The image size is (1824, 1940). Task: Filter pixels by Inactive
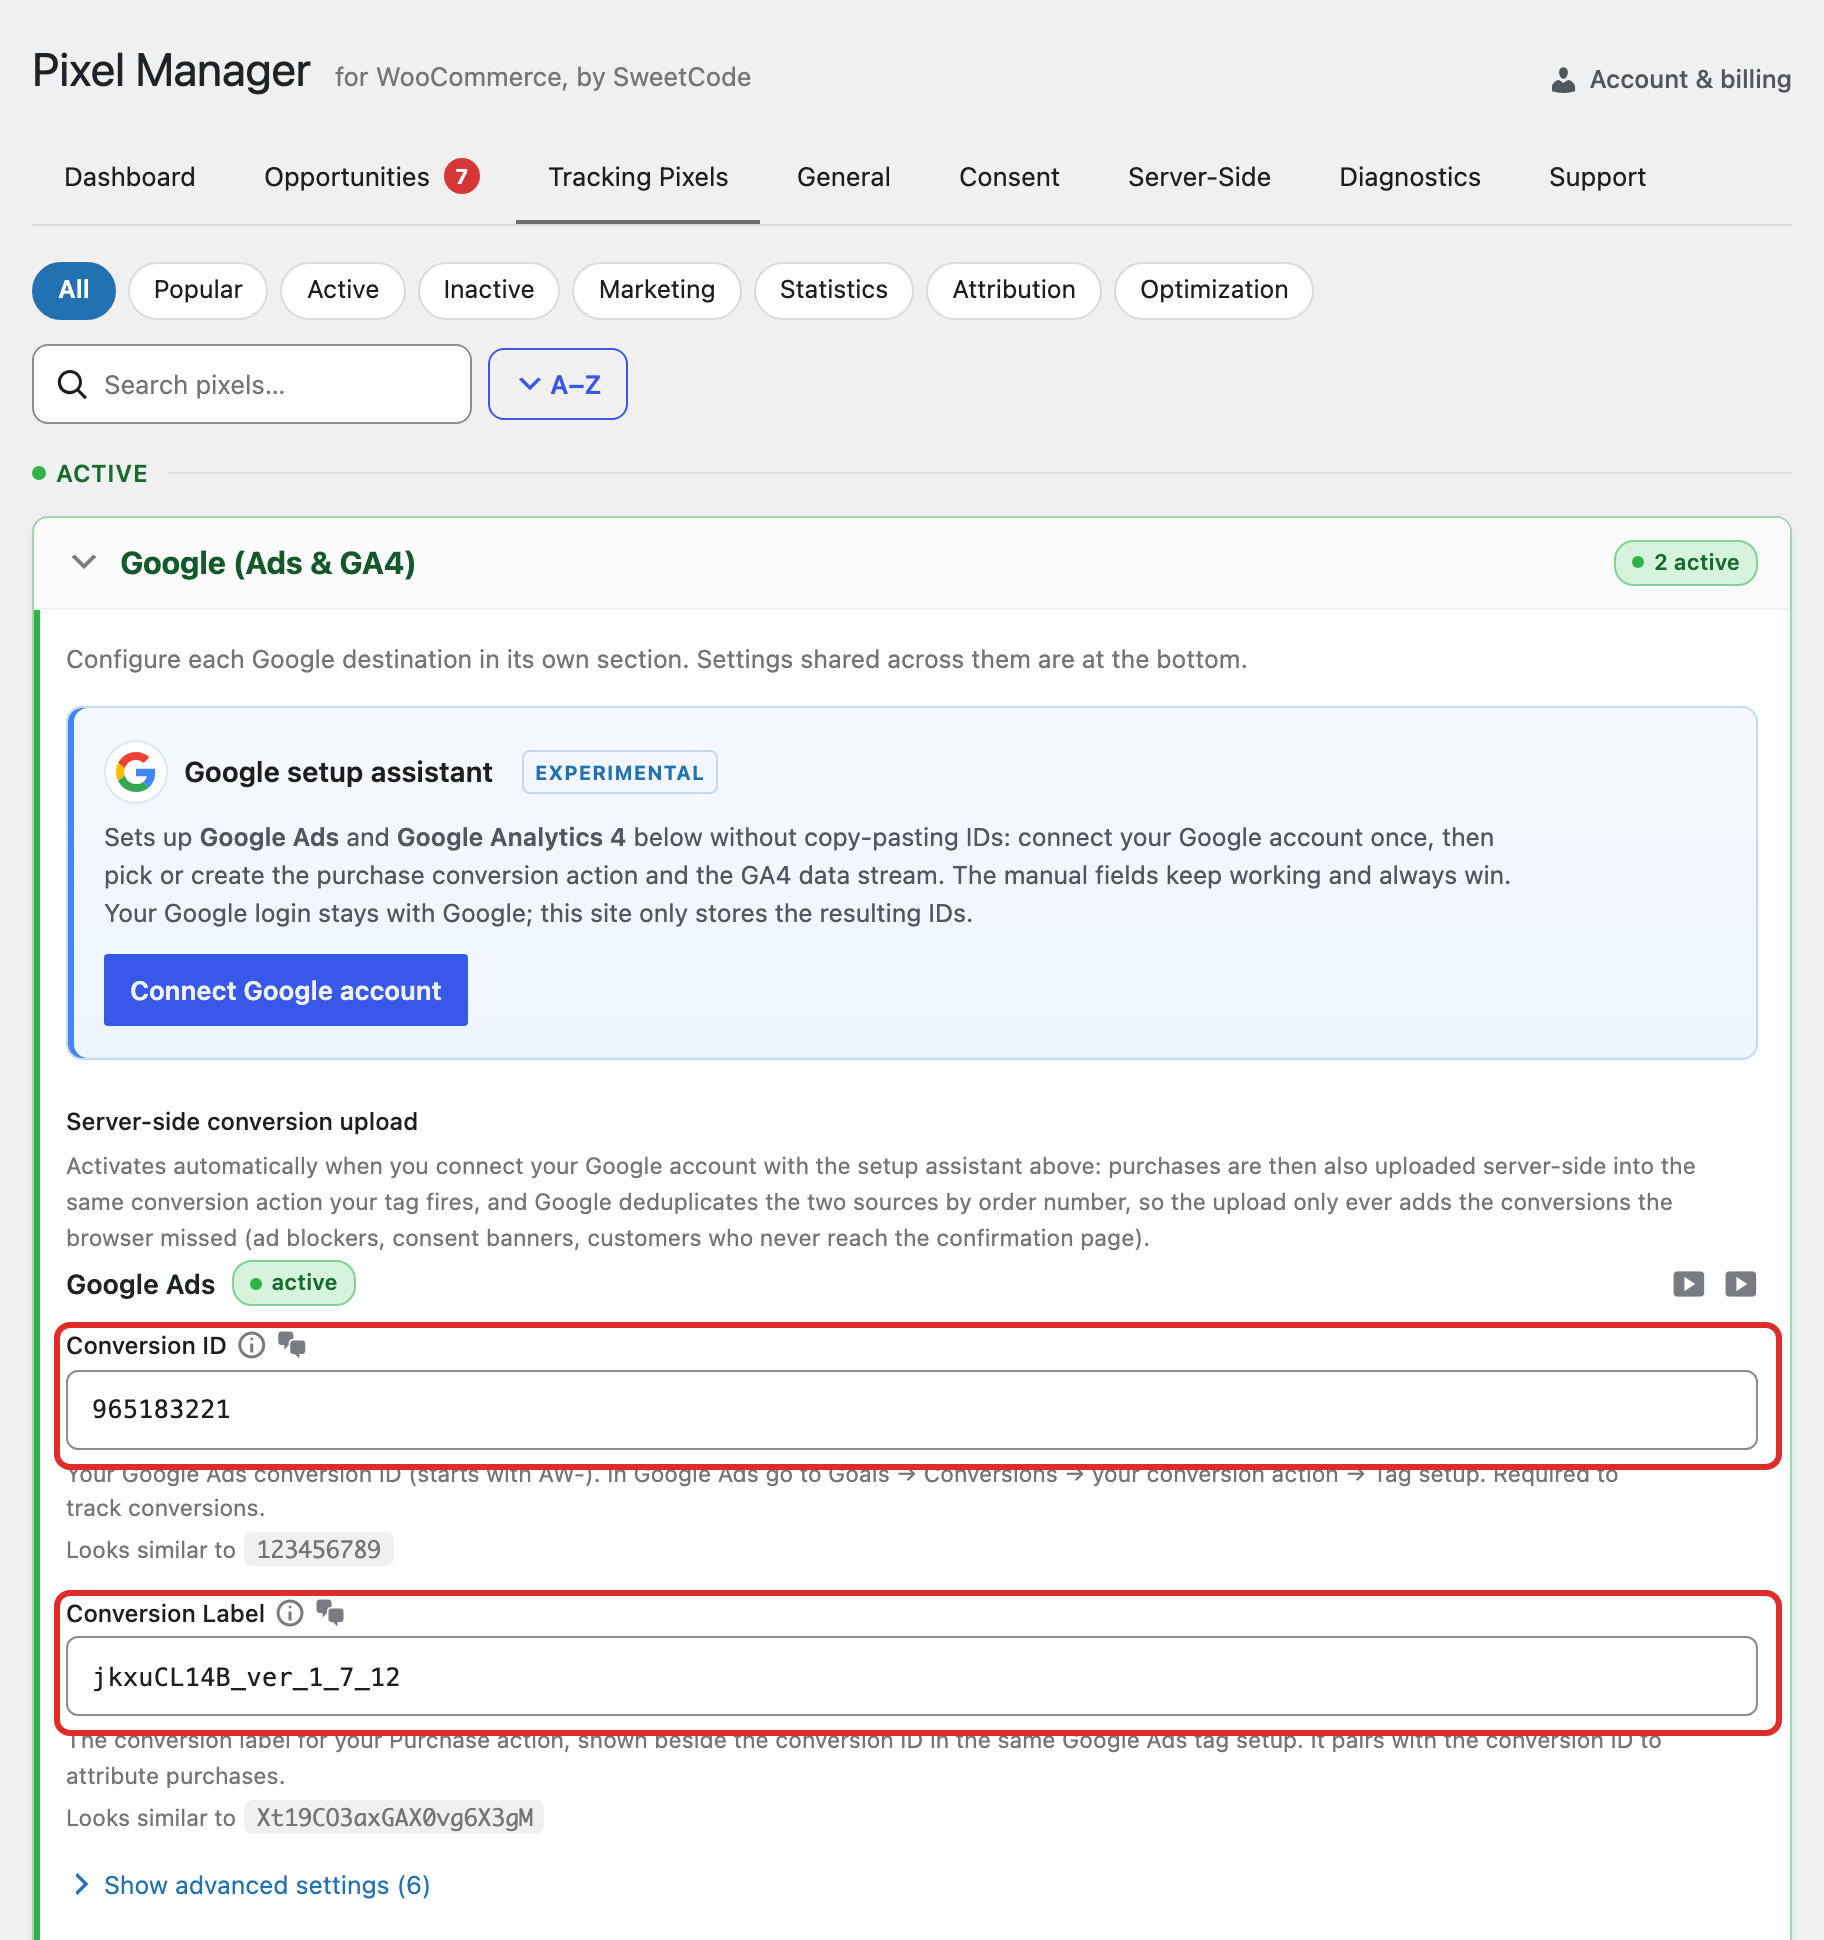tap(489, 290)
